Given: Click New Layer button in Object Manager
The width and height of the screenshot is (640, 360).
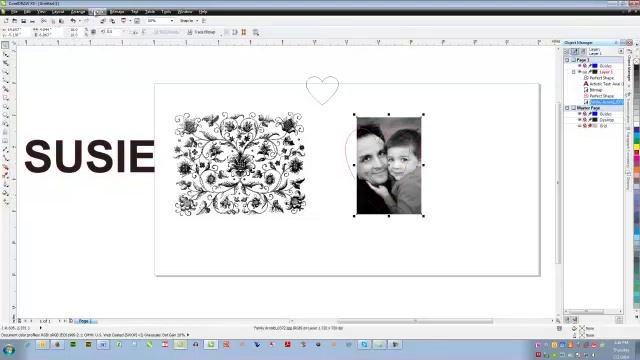Looking at the screenshot, I should pos(567,320).
